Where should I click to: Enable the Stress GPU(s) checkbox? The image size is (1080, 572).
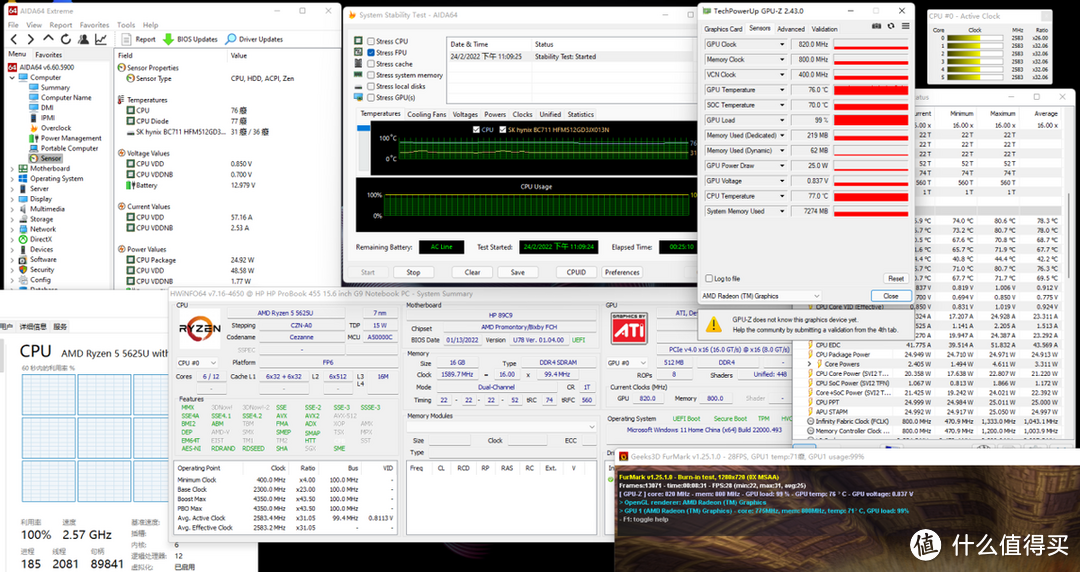click(371, 97)
